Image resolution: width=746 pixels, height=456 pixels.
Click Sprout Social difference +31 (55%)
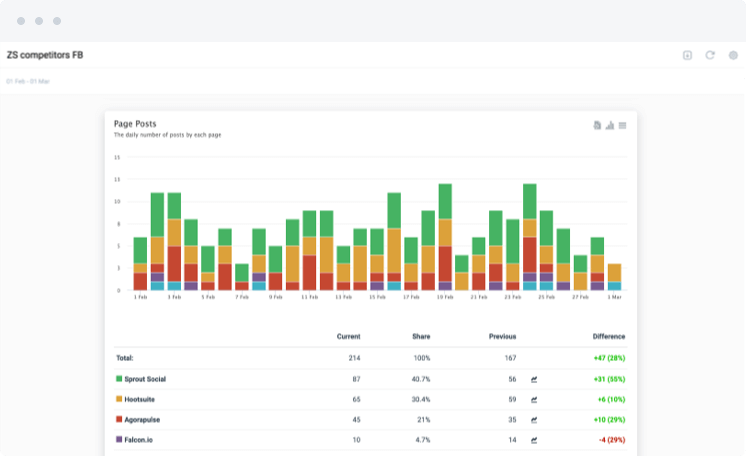[609, 379]
